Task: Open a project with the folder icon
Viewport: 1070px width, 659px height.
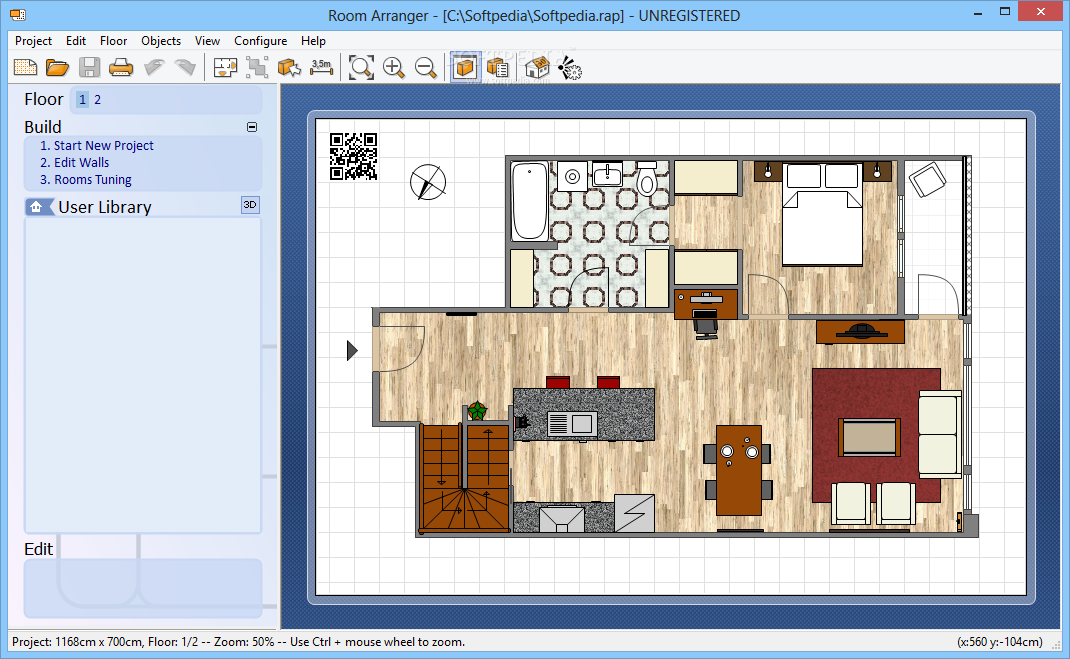Action: click(x=57, y=68)
